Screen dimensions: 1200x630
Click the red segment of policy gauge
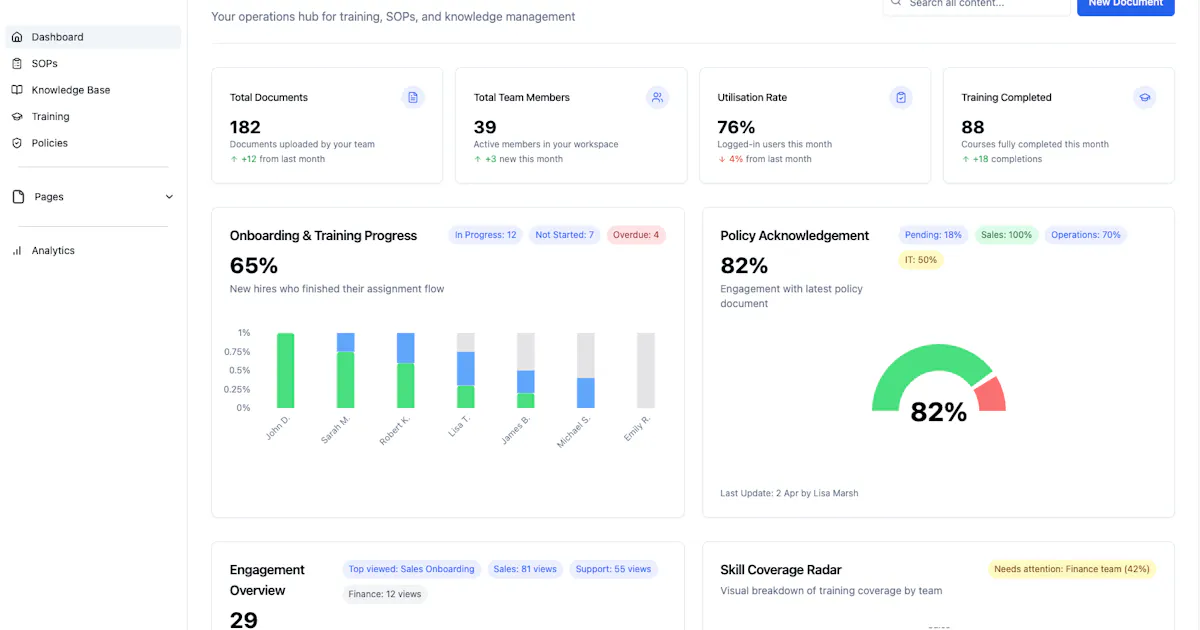[x=992, y=395]
